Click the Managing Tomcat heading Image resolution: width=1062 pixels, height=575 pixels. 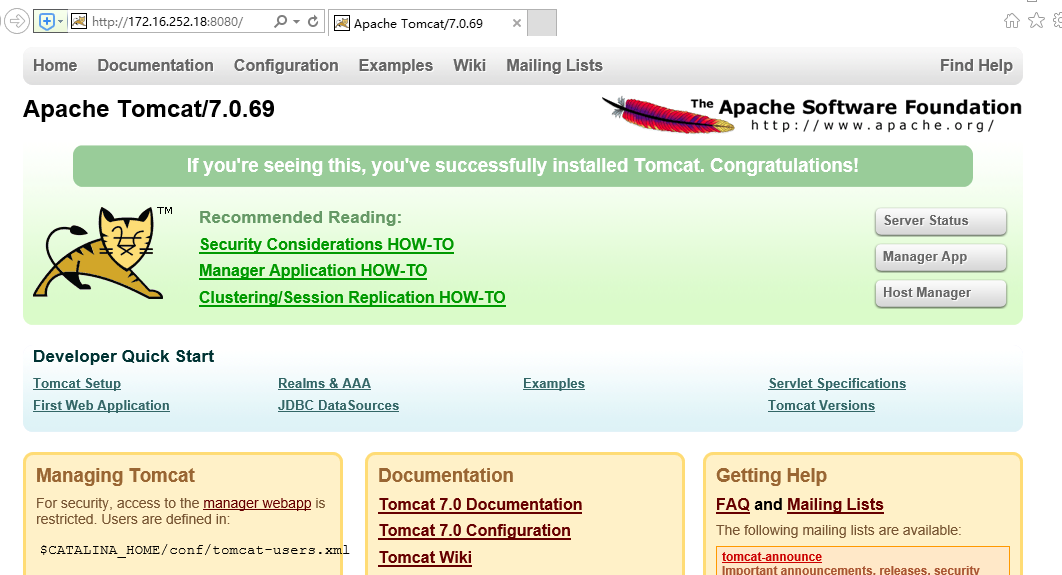[115, 475]
